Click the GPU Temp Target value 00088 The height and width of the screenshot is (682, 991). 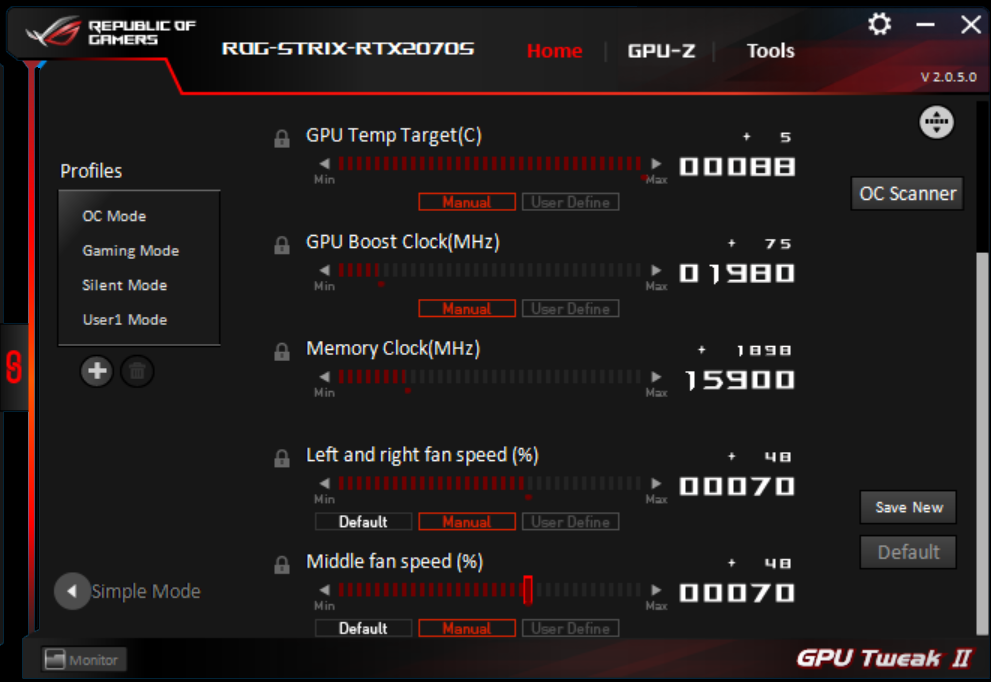click(737, 167)
